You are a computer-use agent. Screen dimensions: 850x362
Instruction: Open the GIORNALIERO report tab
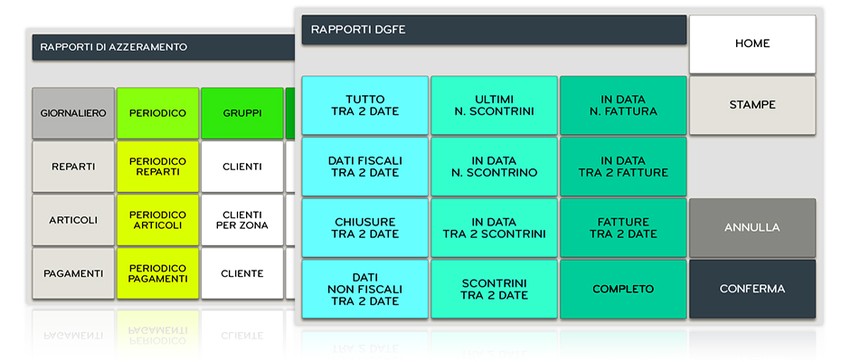coord(73,113)
